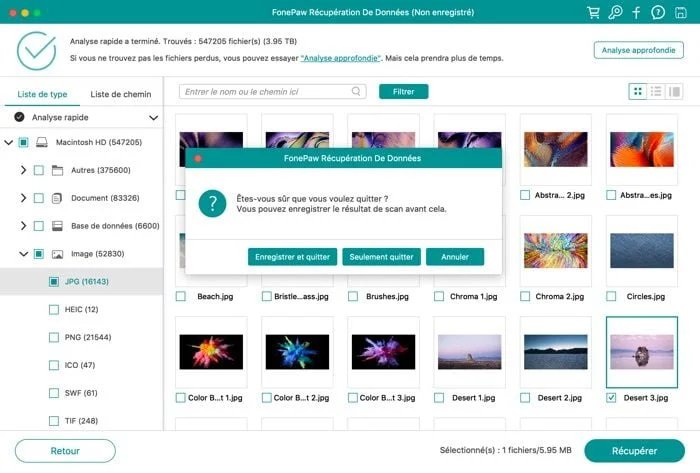Collapse the Image (52830) category

coord(23,254)
